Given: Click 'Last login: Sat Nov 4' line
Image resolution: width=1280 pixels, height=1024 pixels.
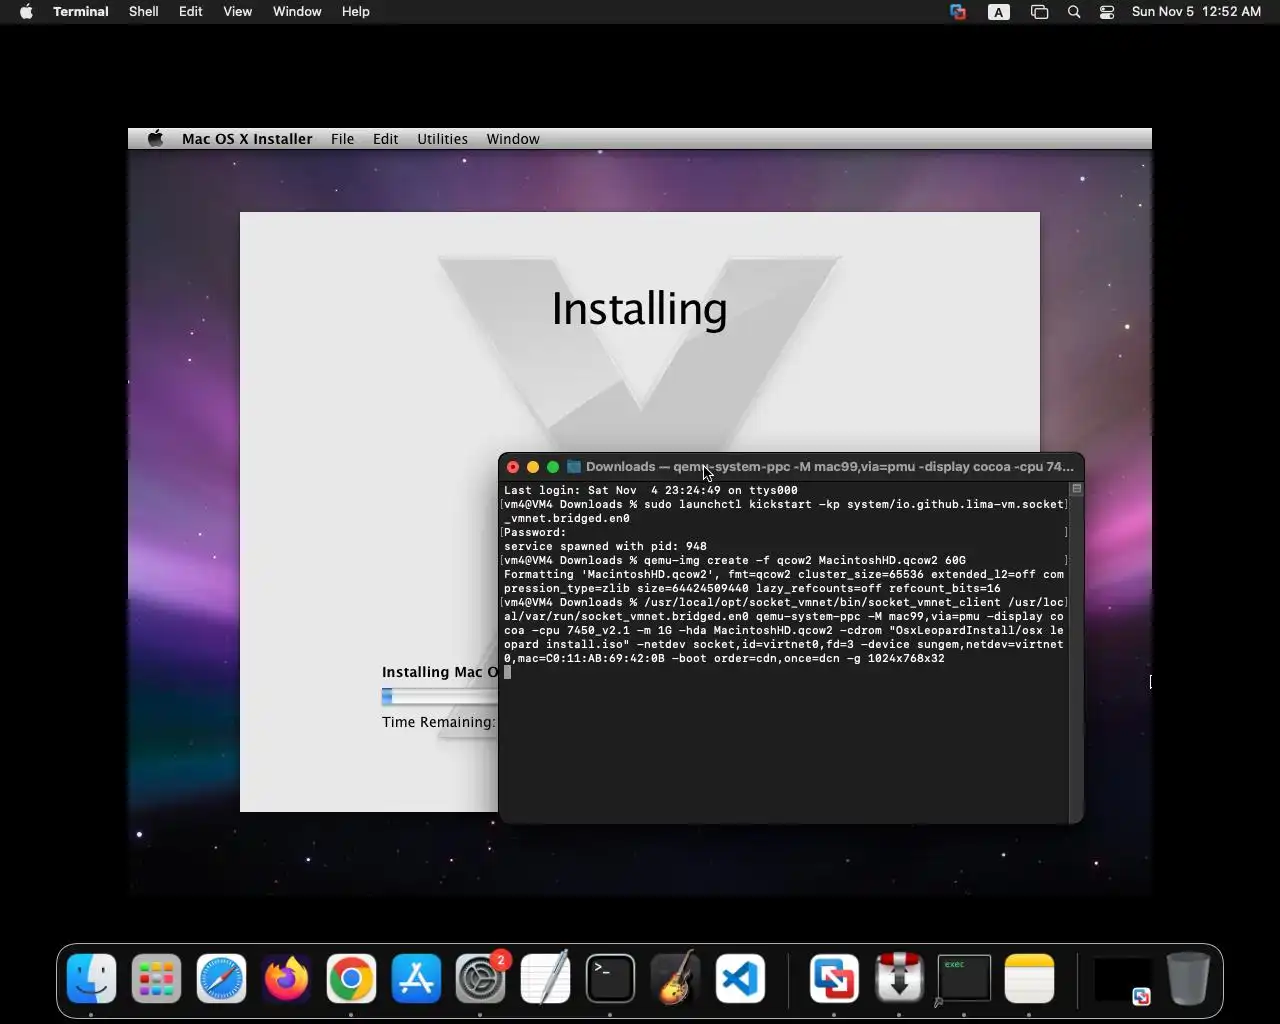Looking at the screenshot, I should [x=651, y=490].
